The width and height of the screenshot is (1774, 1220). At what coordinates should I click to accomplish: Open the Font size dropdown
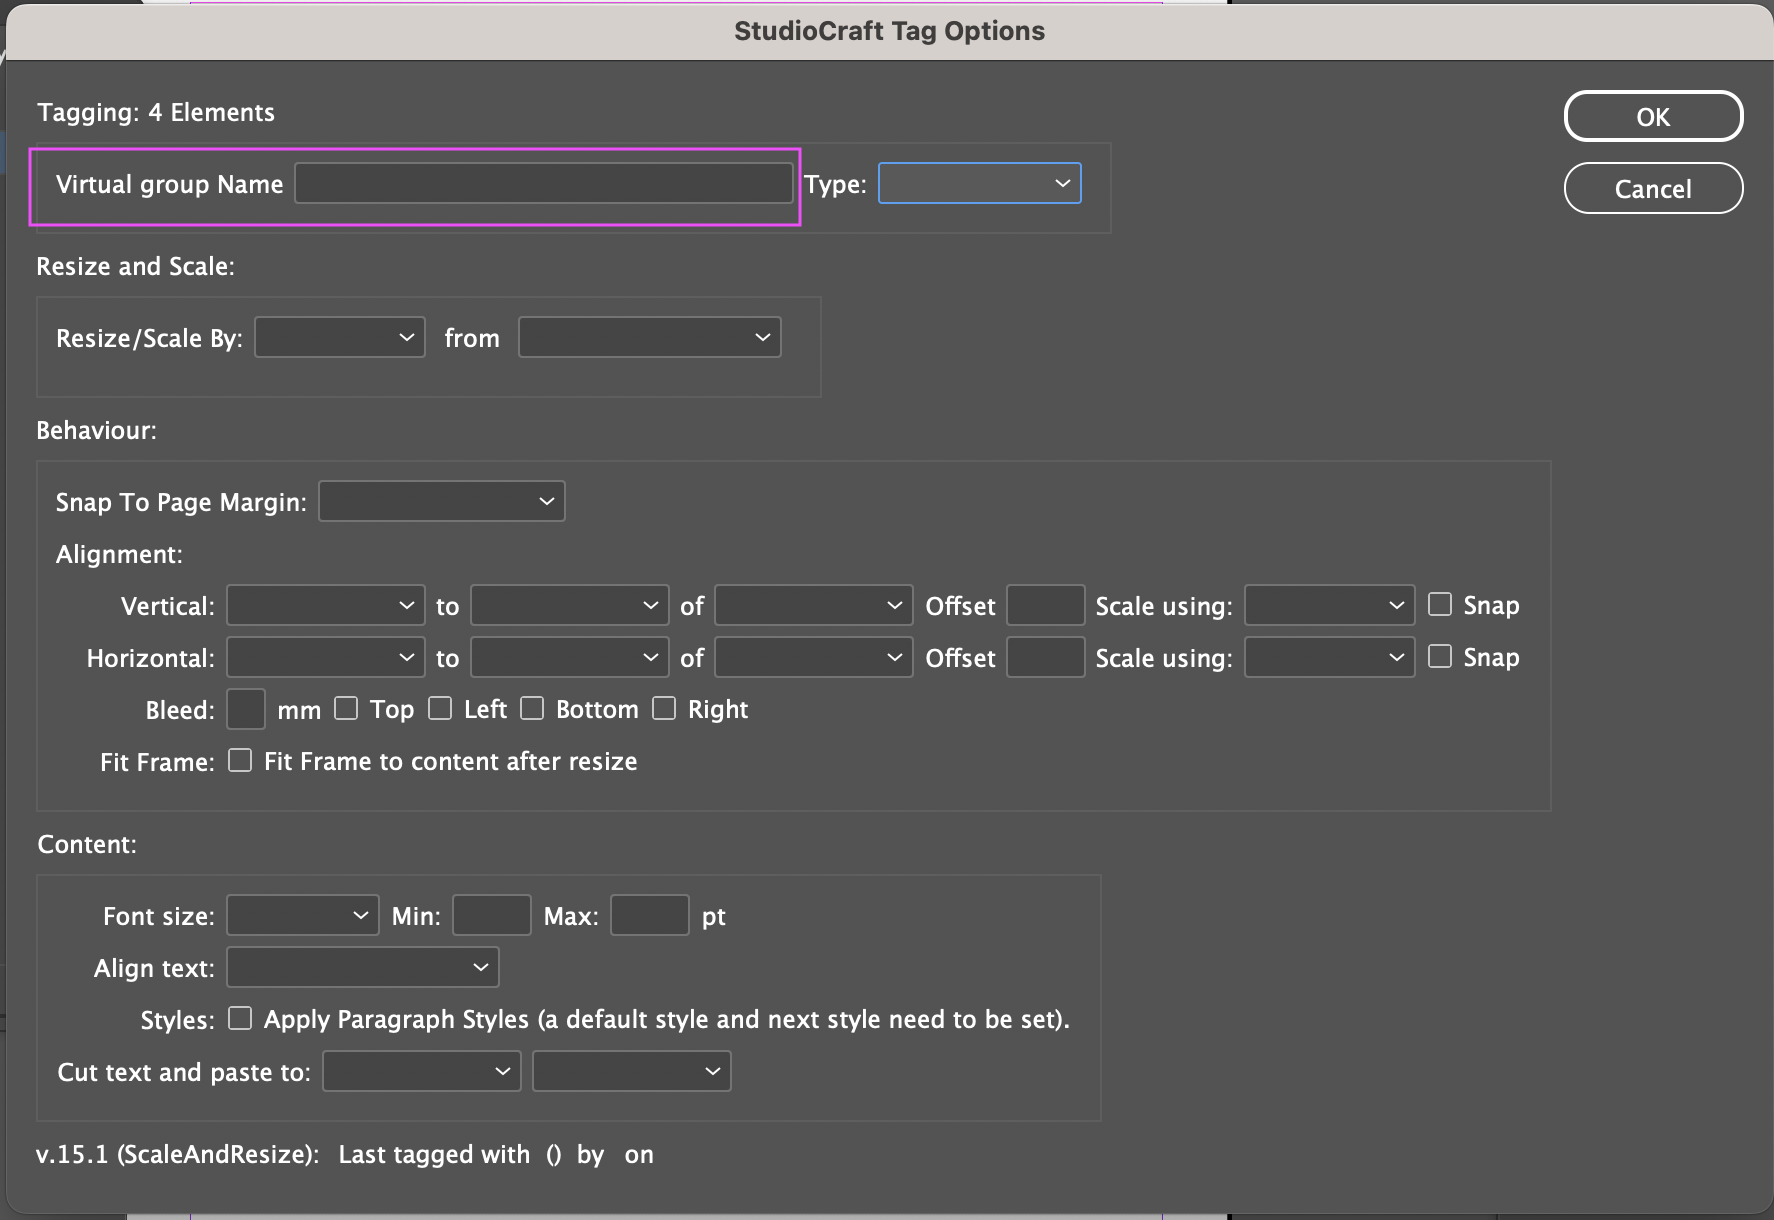(303, 915)
